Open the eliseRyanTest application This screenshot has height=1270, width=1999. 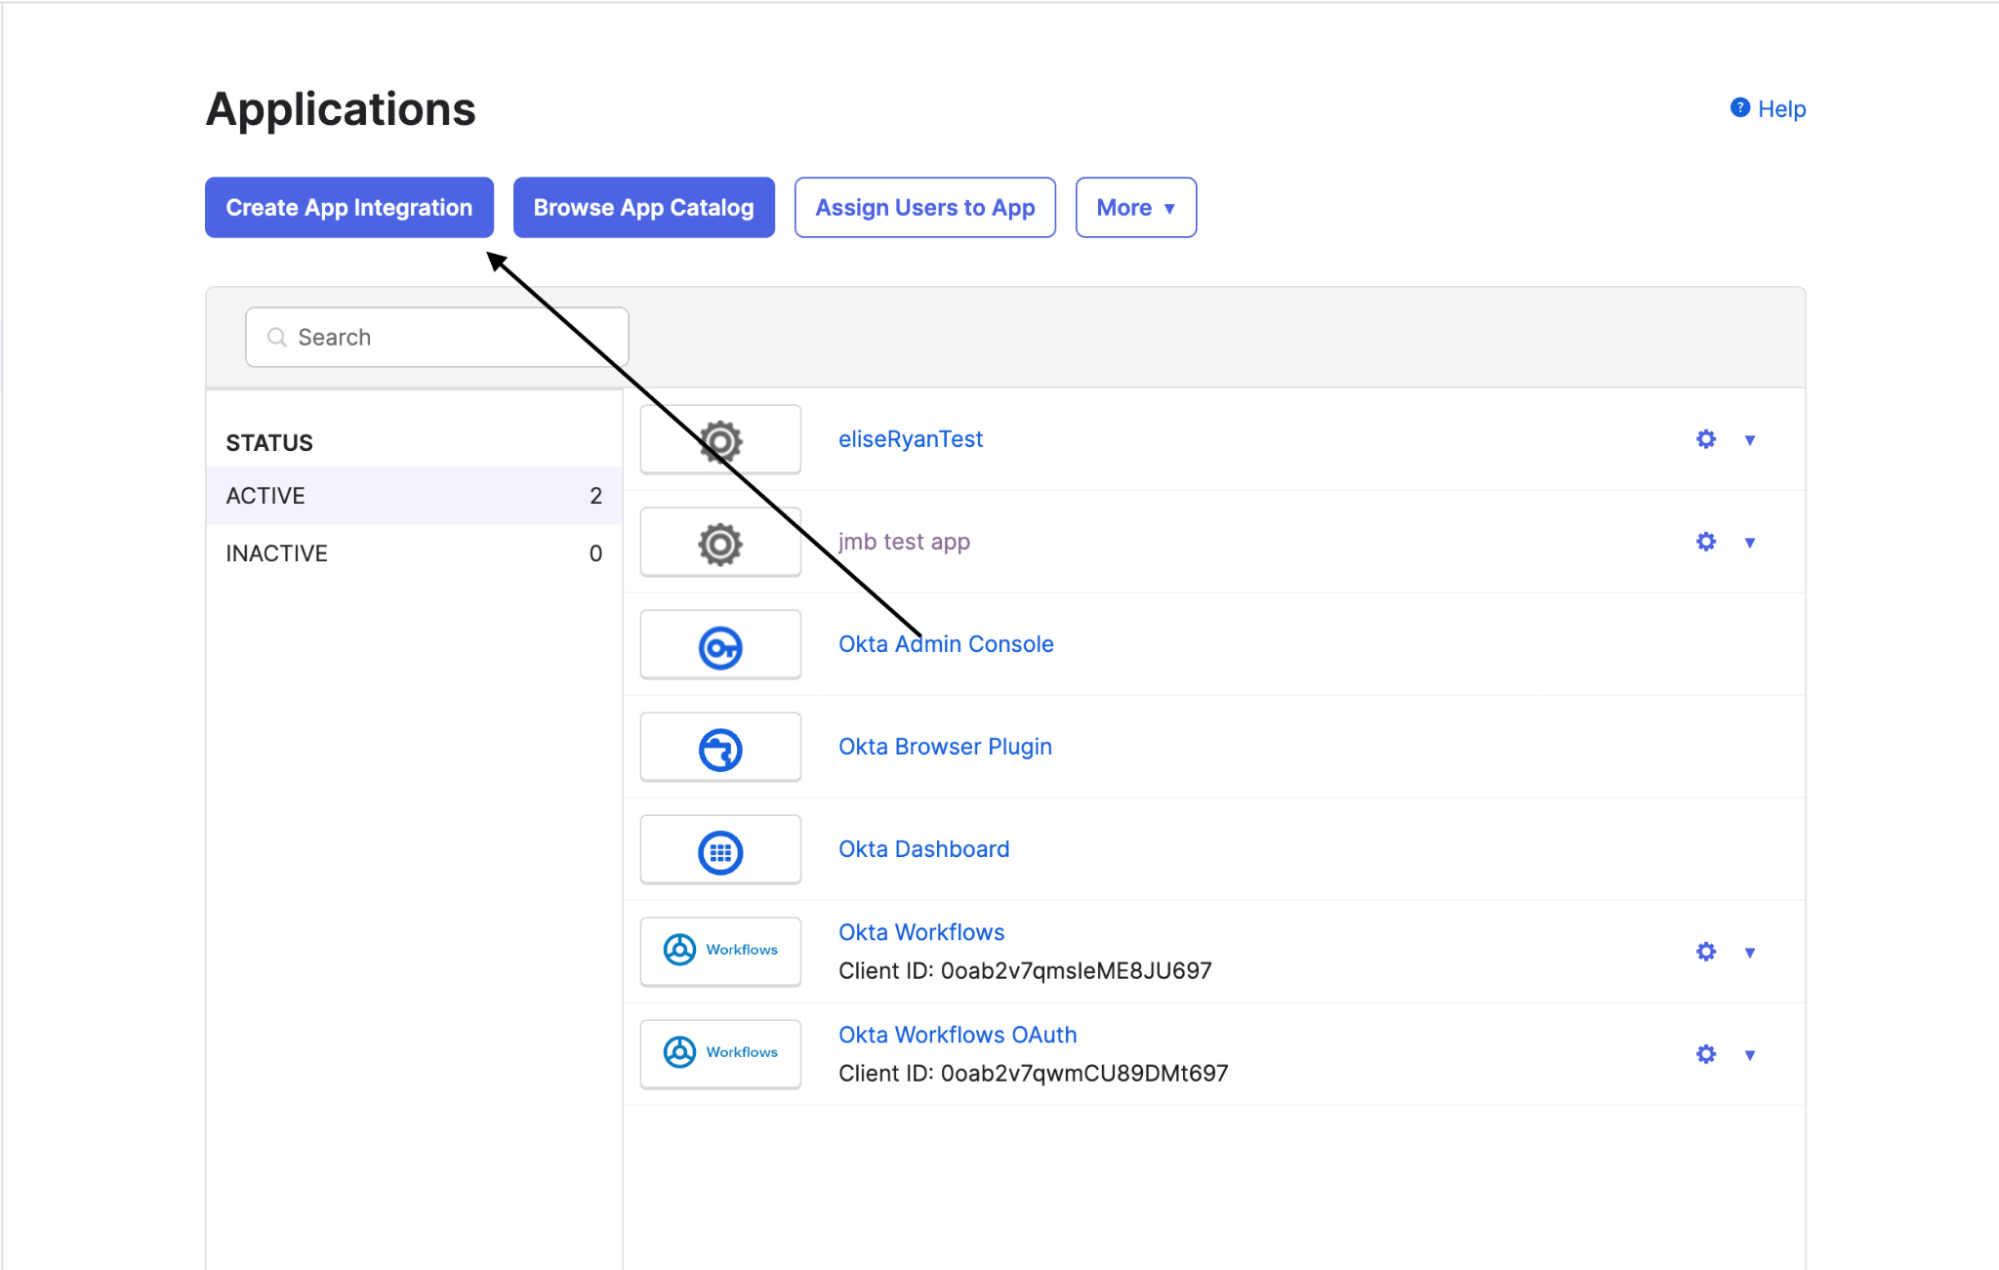point(910,439)
